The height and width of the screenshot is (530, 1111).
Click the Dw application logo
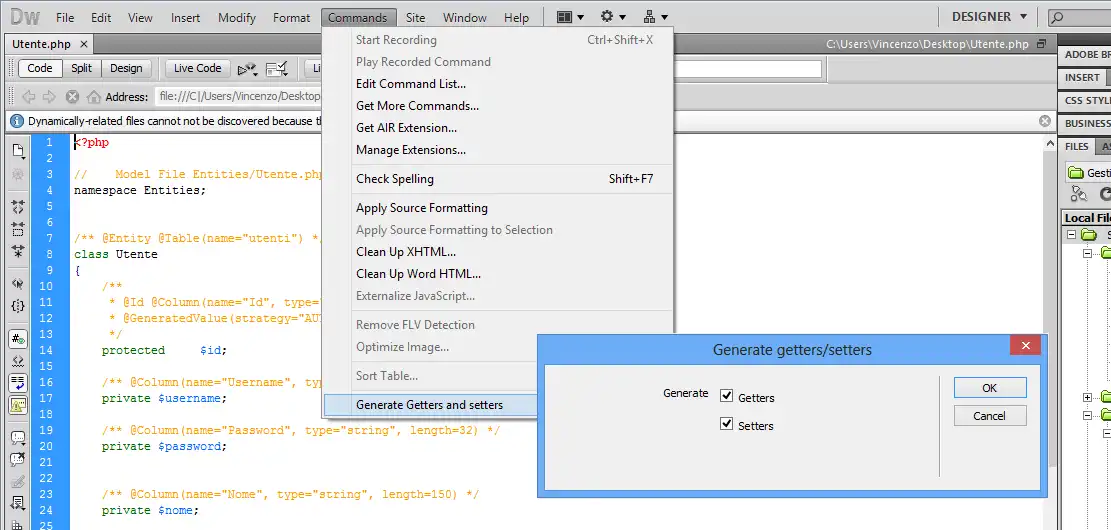pos(25,17)
